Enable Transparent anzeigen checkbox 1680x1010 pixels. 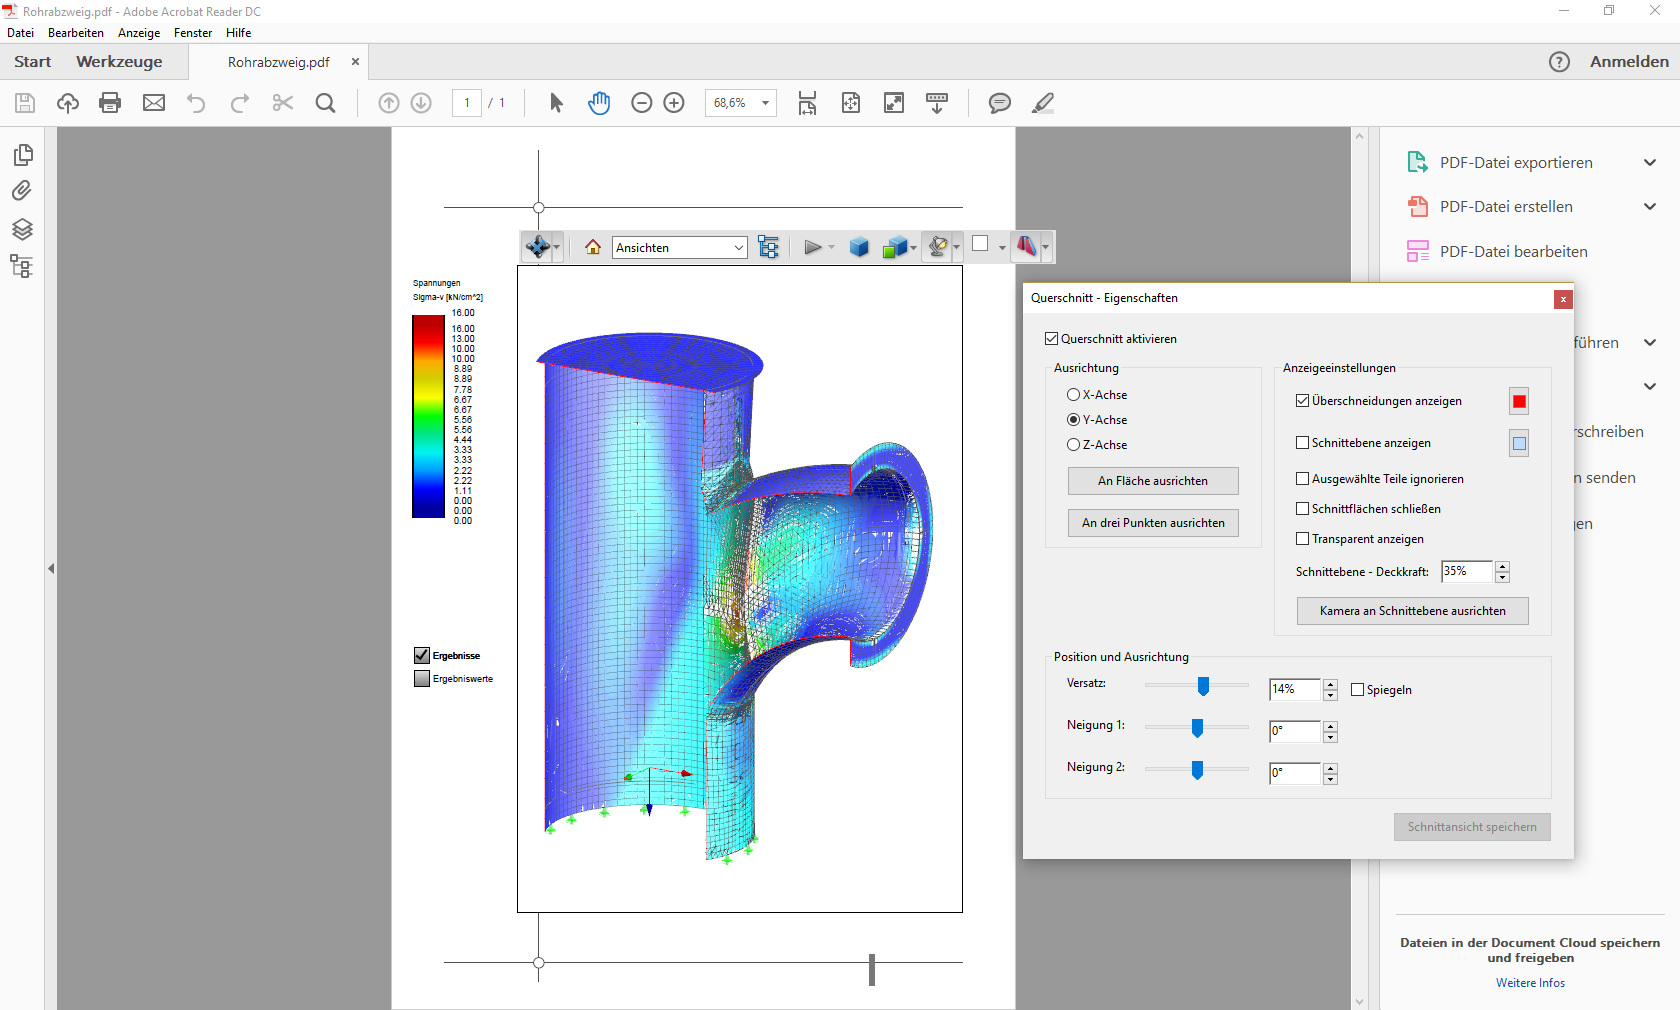point(1302,539)
